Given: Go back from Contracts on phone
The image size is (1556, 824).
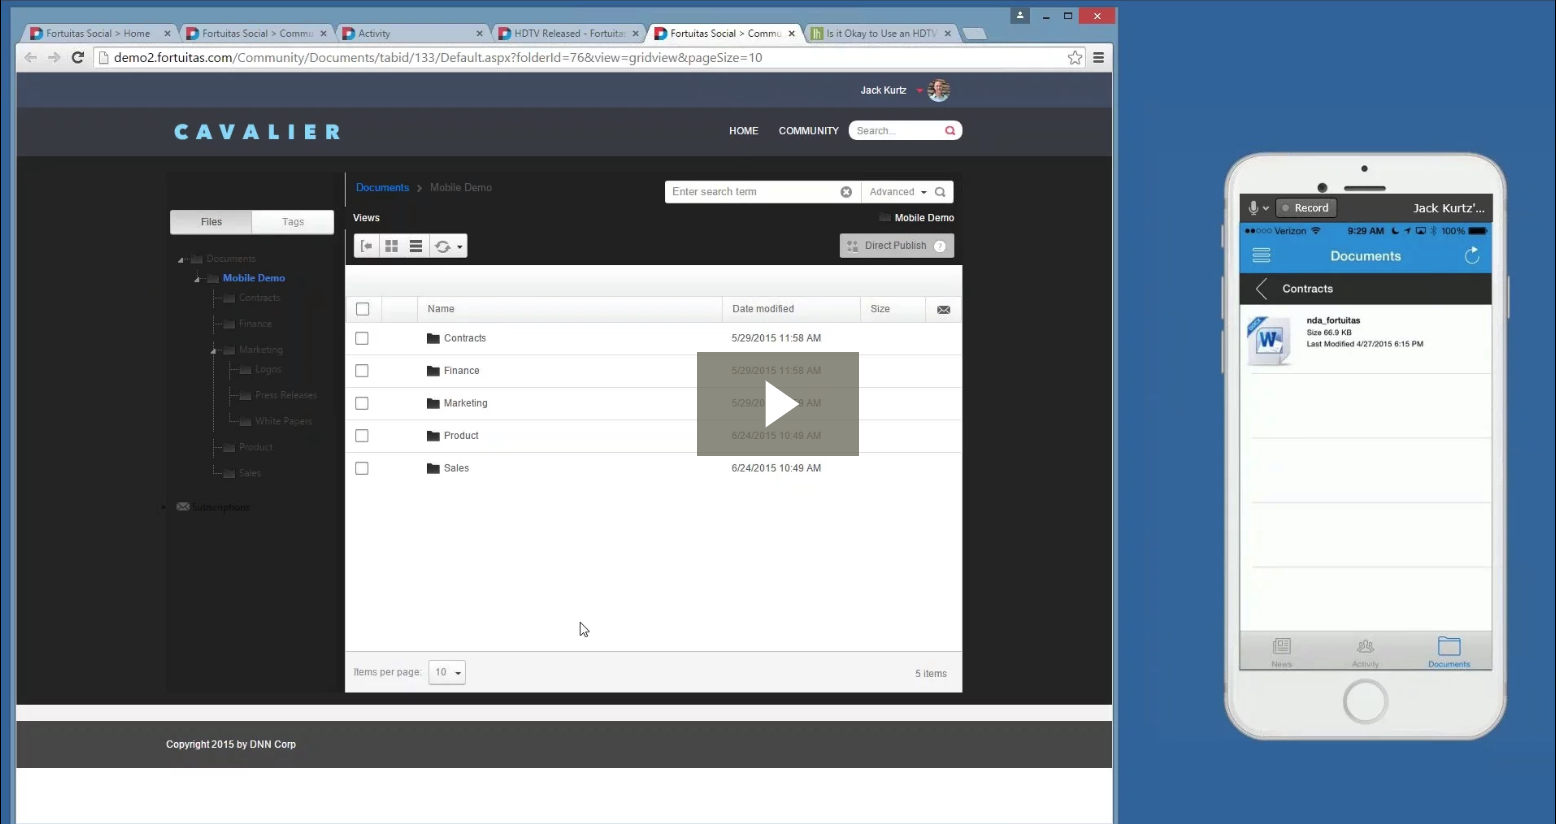Looking at the screenshot, I should [1261, 289].
